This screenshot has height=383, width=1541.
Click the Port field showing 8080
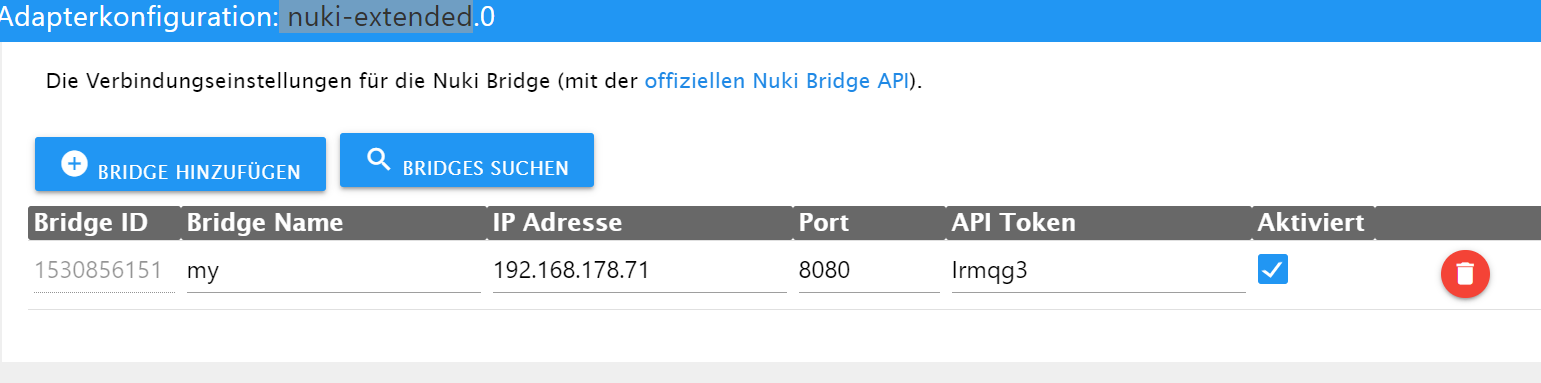869,271
